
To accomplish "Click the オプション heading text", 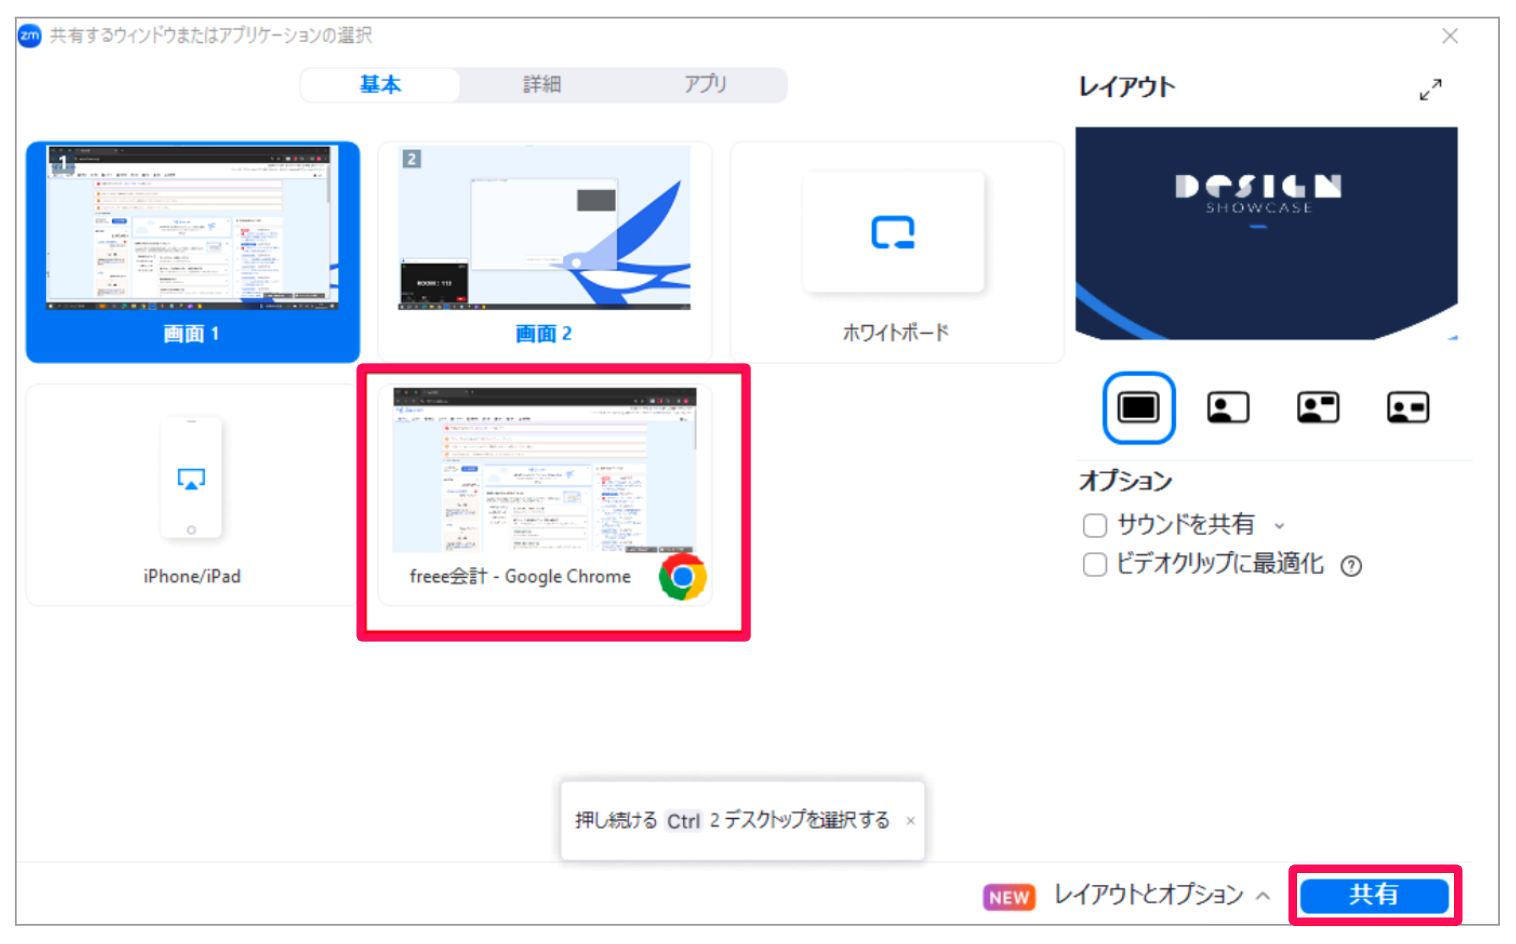I will point(1125,481).
